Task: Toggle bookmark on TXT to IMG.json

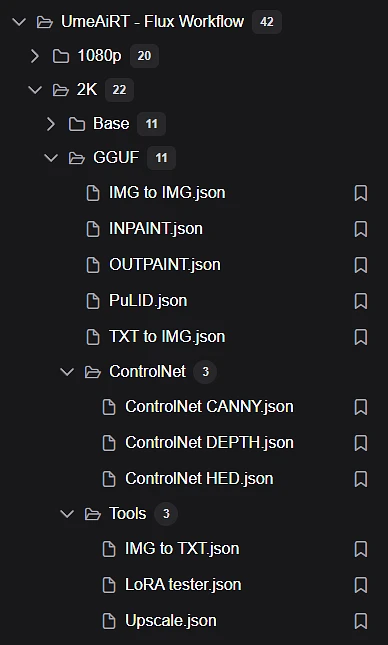Action: pos(361,337)
